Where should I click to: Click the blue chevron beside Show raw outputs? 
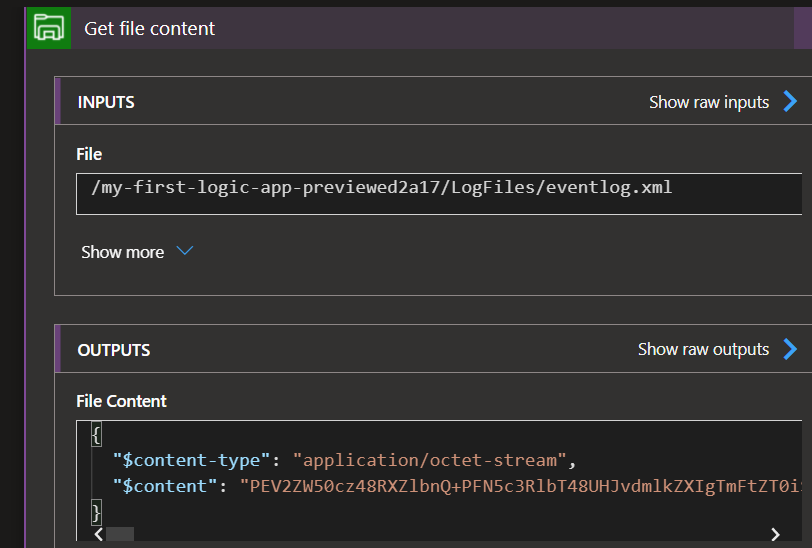790,349
